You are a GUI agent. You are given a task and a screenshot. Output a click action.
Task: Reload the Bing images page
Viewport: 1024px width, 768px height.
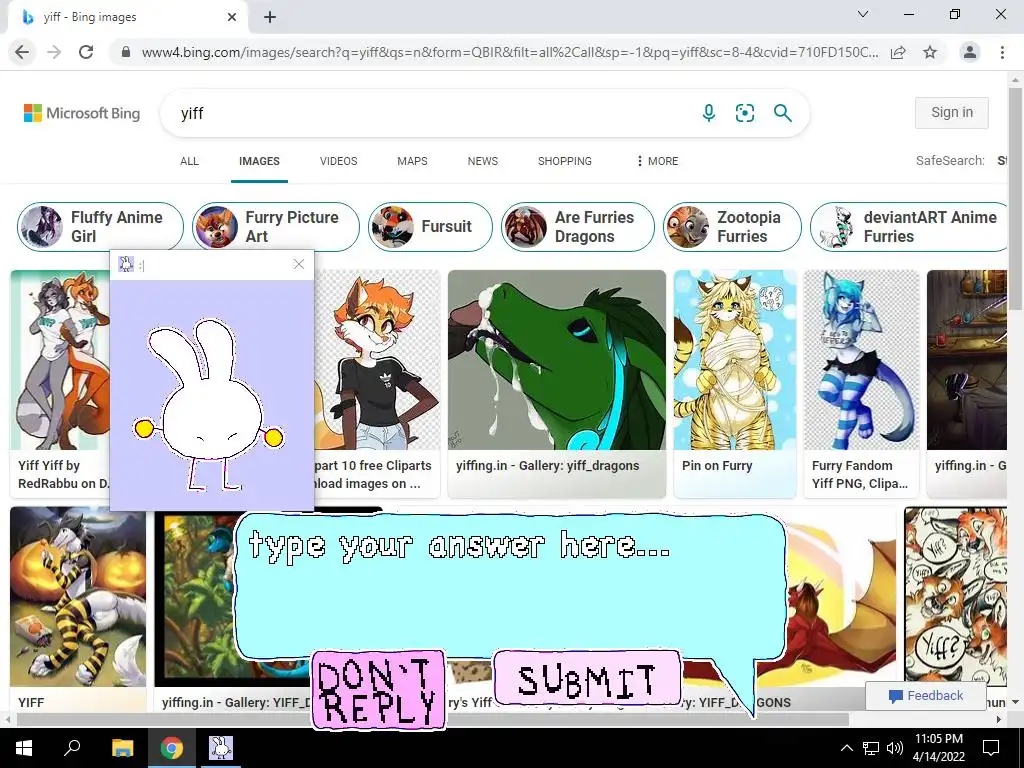(86, 52)
